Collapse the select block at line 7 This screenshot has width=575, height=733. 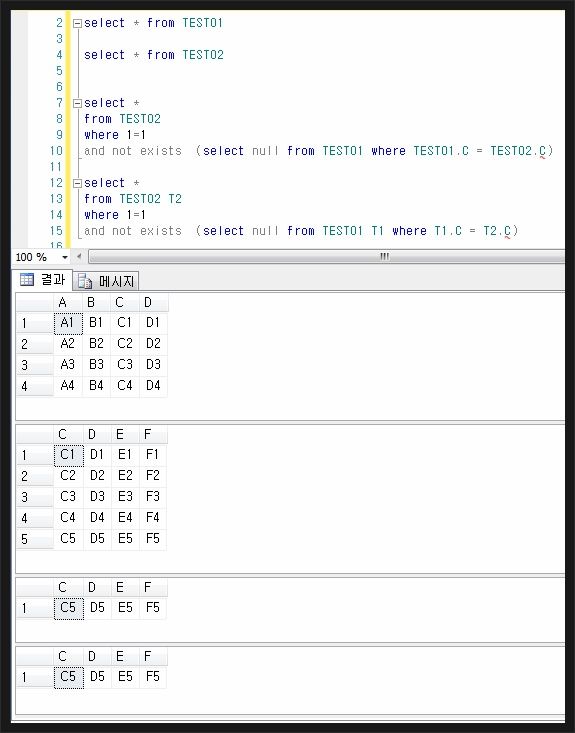[x=78, y=103]
